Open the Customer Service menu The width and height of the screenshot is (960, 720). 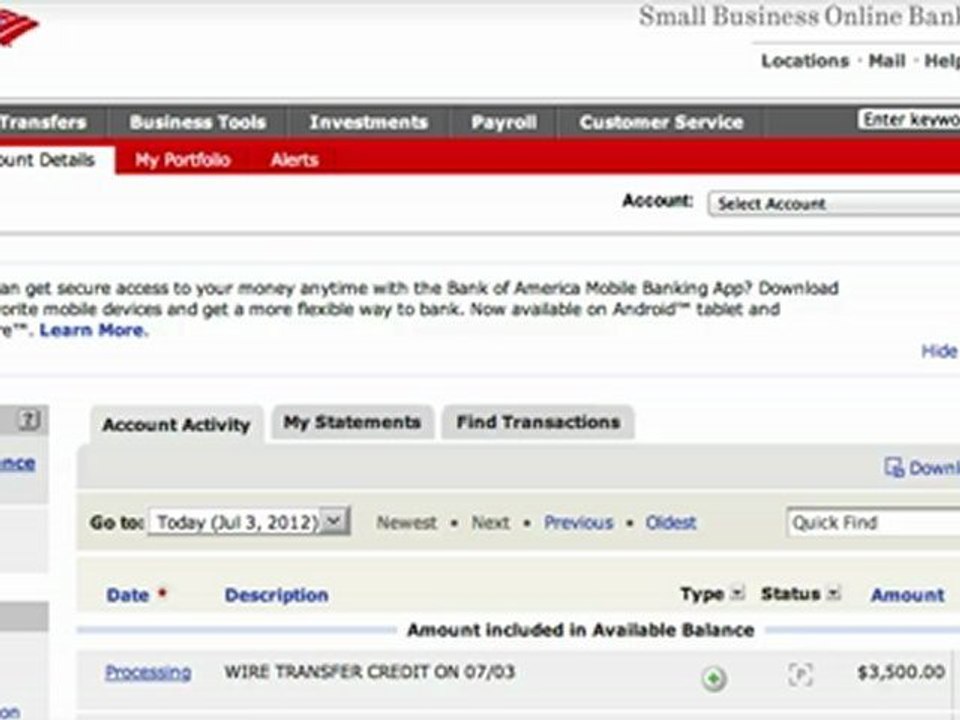[x=661, y=122]
